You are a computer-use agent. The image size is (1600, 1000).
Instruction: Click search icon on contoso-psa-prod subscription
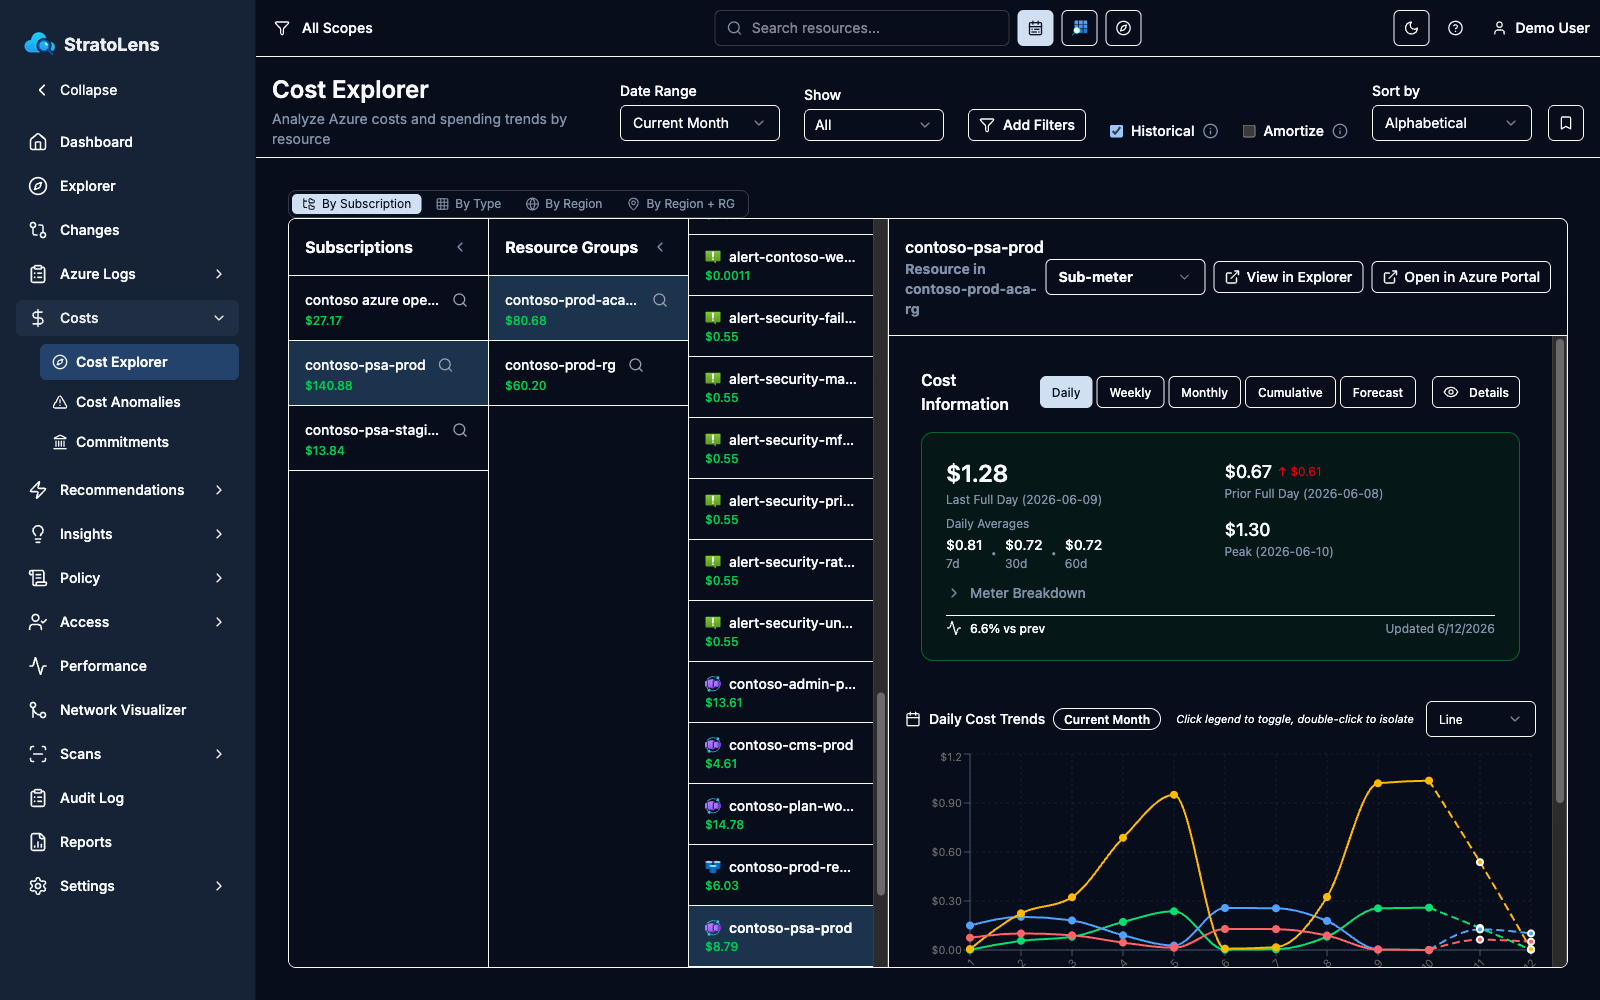(x=445, y=365)
